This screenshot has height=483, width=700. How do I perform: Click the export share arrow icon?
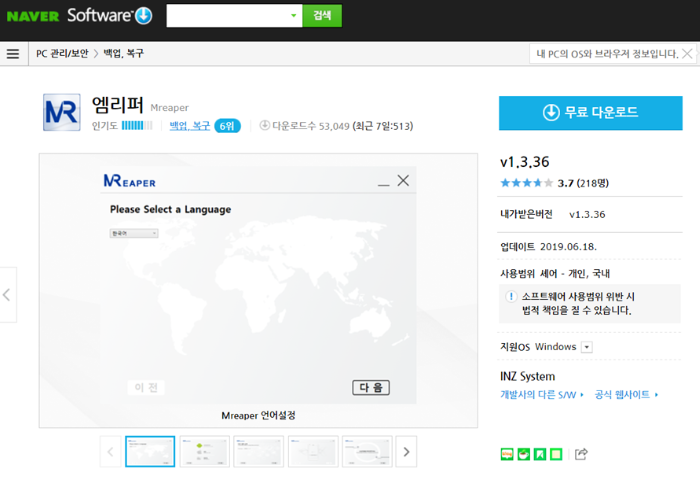581,454
